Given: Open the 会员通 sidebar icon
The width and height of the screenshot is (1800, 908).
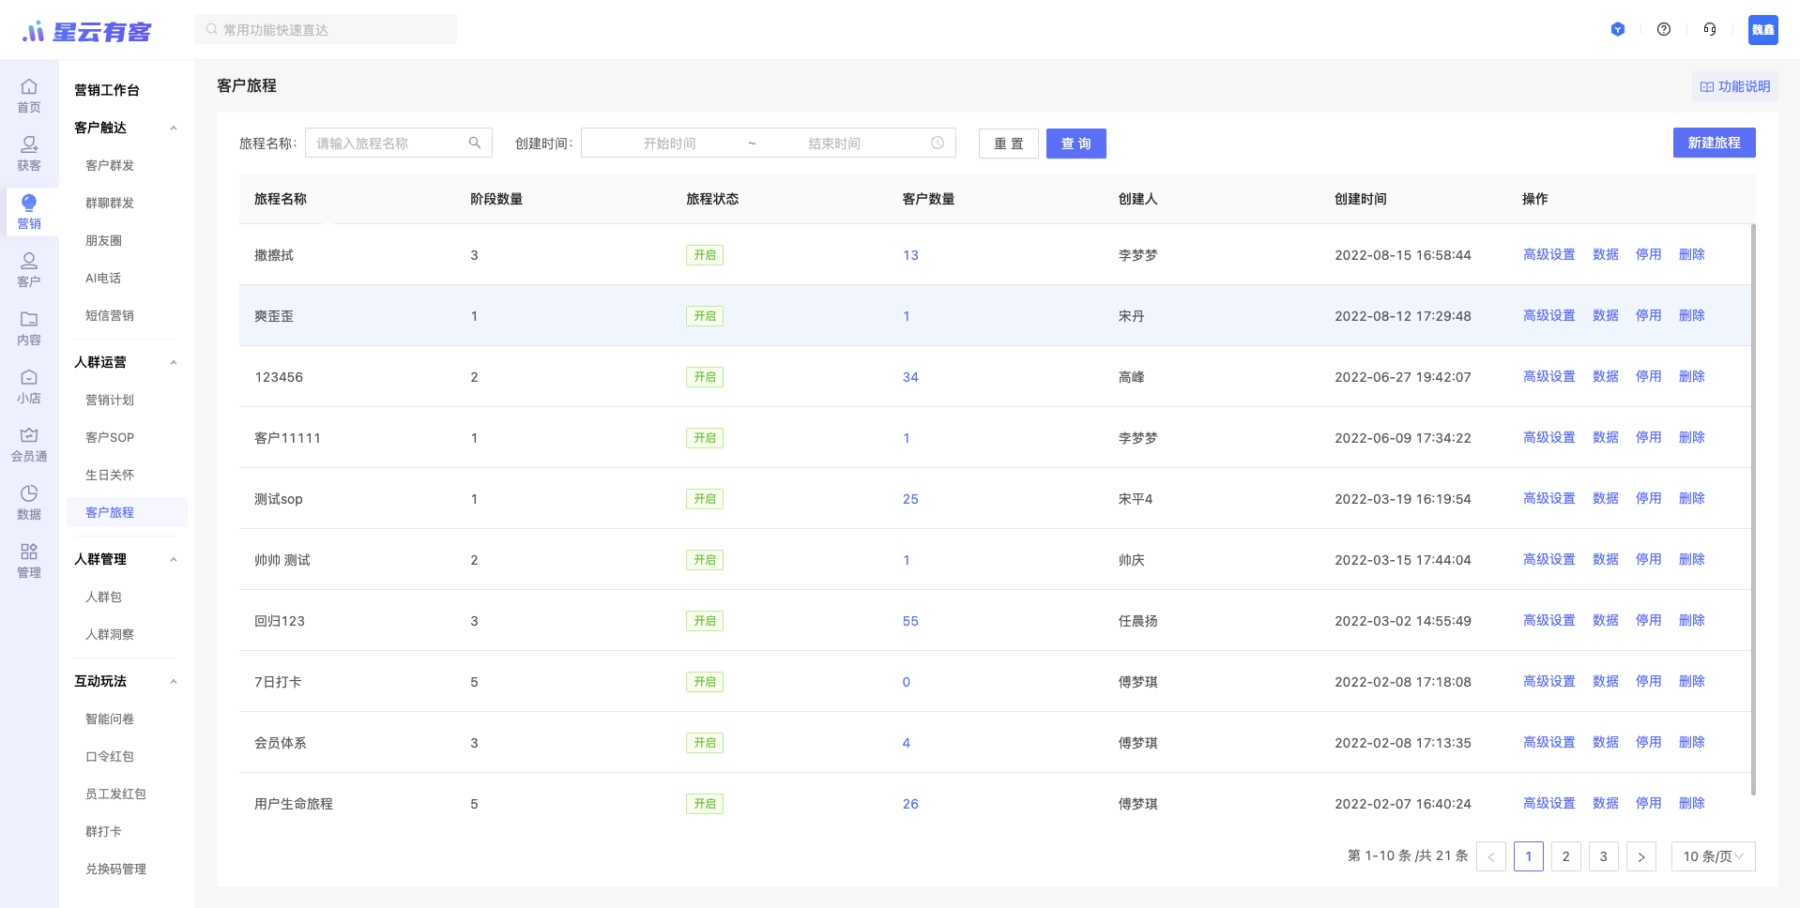Looking at the screenshot, I should 29,444.
